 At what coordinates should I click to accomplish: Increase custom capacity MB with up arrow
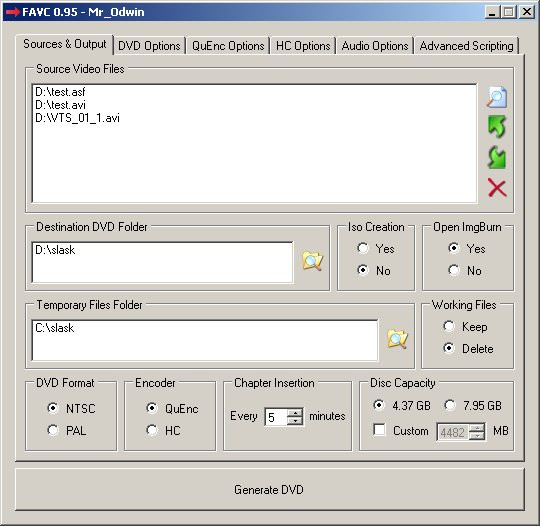pyautogui.click(x=477, y=428)
